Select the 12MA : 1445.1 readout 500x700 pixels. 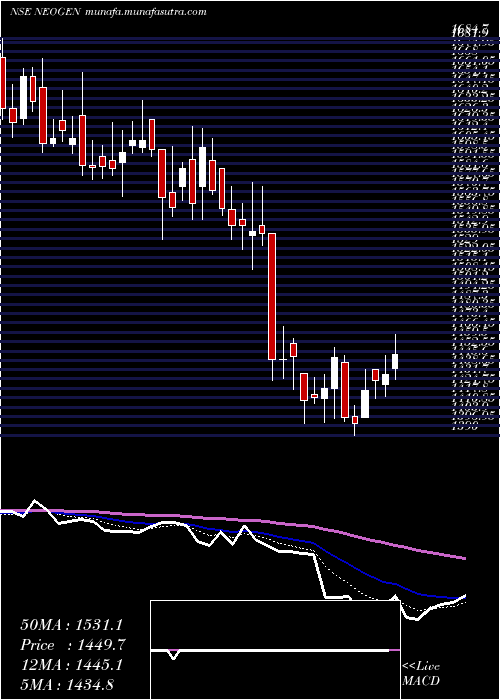71,664
